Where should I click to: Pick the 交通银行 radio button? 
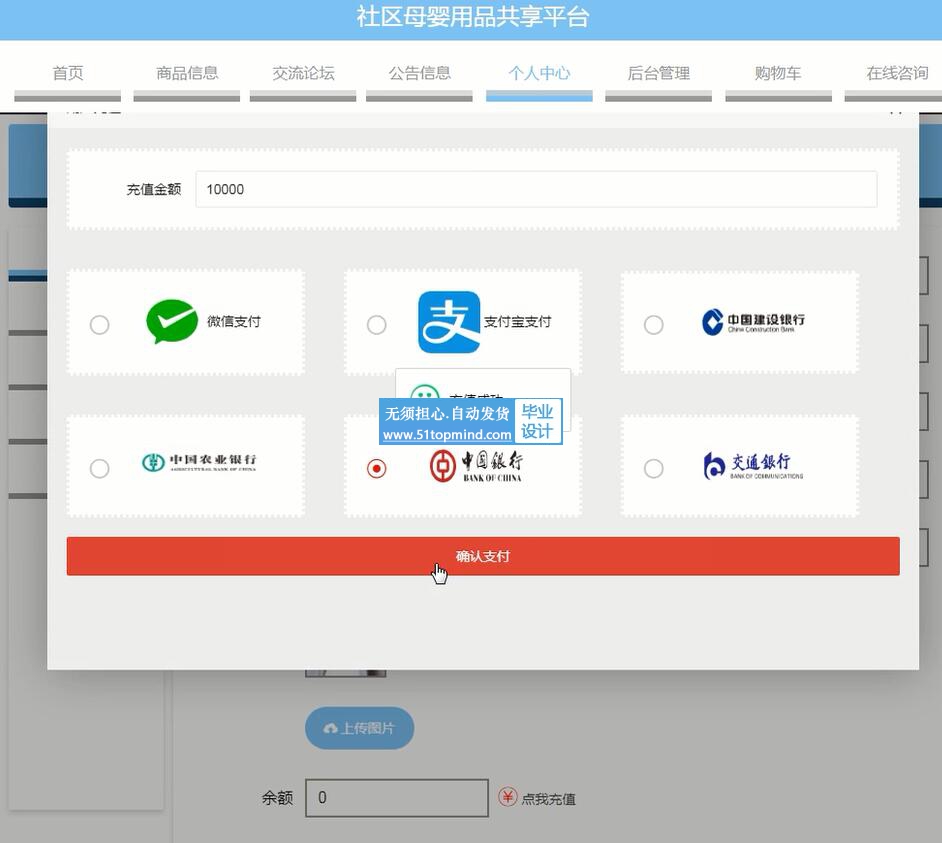(x=654, y=469)
